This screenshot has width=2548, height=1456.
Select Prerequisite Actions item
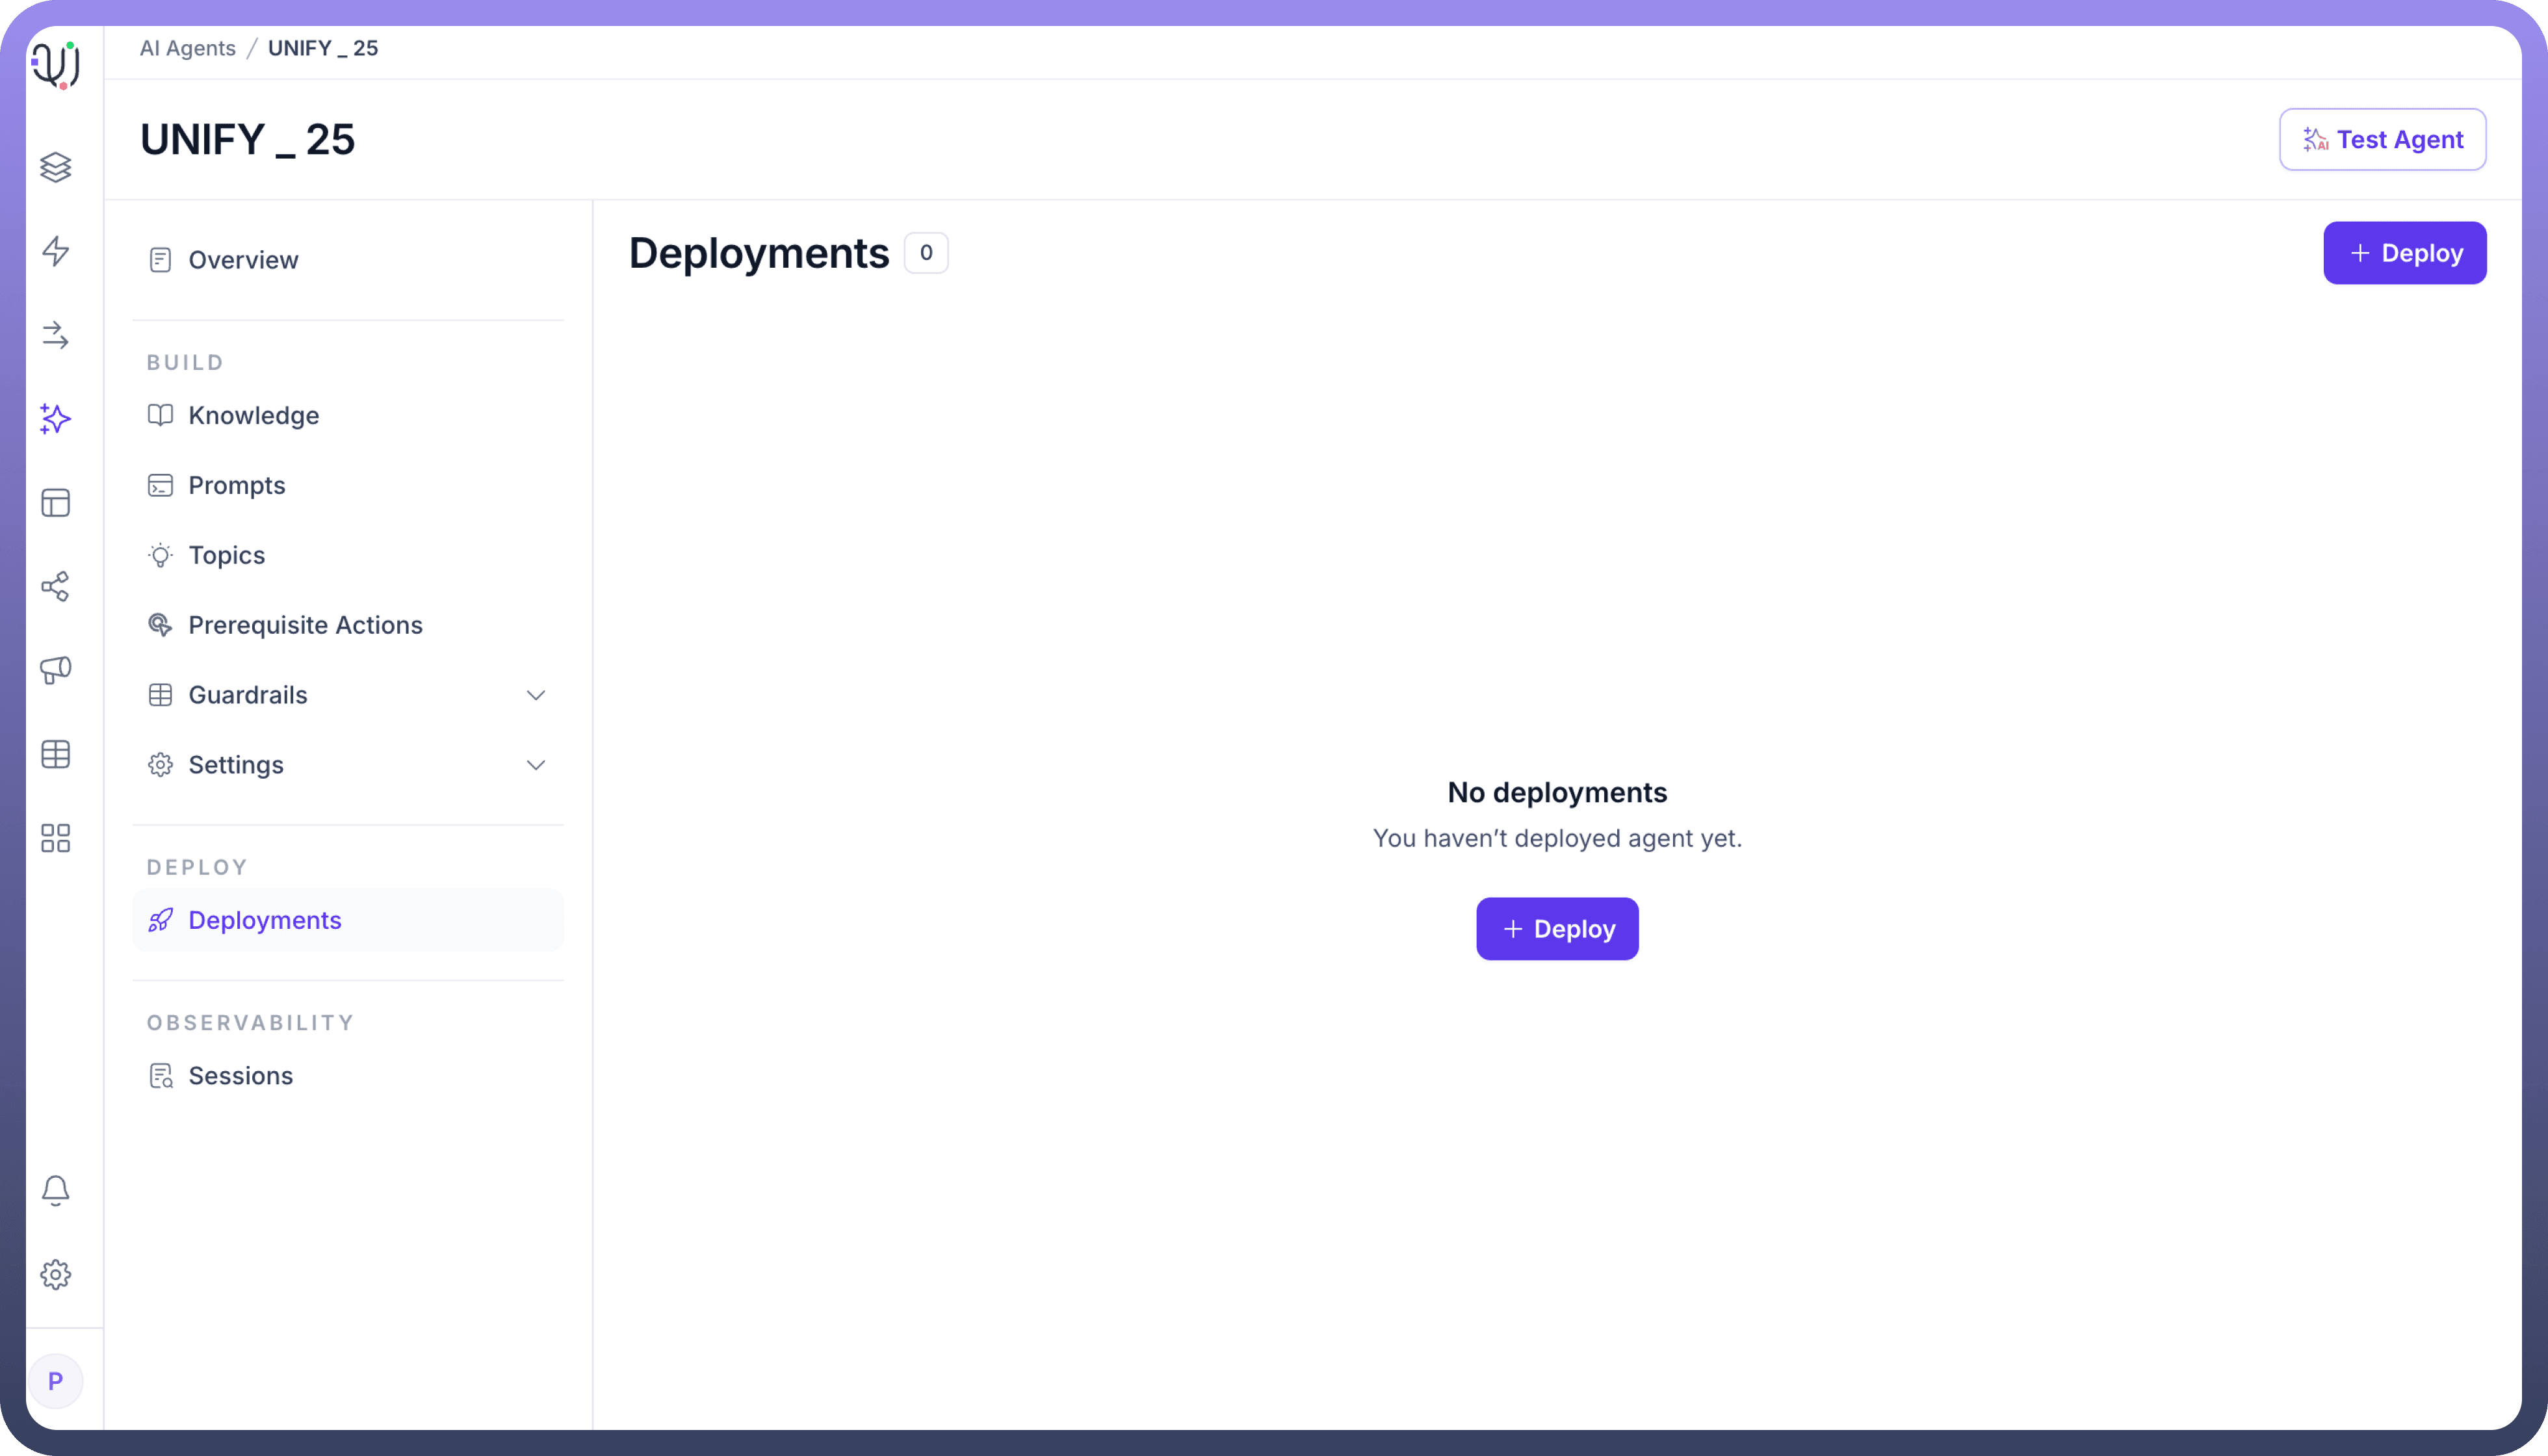305,625
